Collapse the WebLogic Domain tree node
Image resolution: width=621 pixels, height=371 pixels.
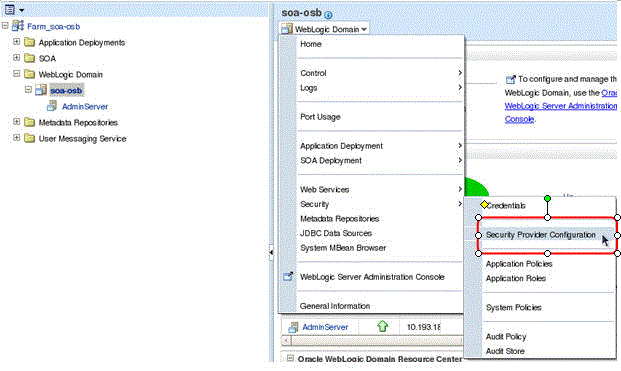(16, 73)
